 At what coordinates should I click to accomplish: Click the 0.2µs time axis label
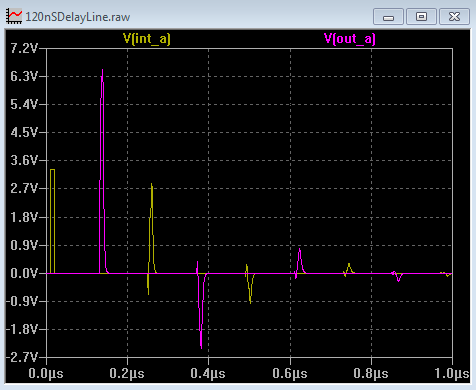(127, 374)
